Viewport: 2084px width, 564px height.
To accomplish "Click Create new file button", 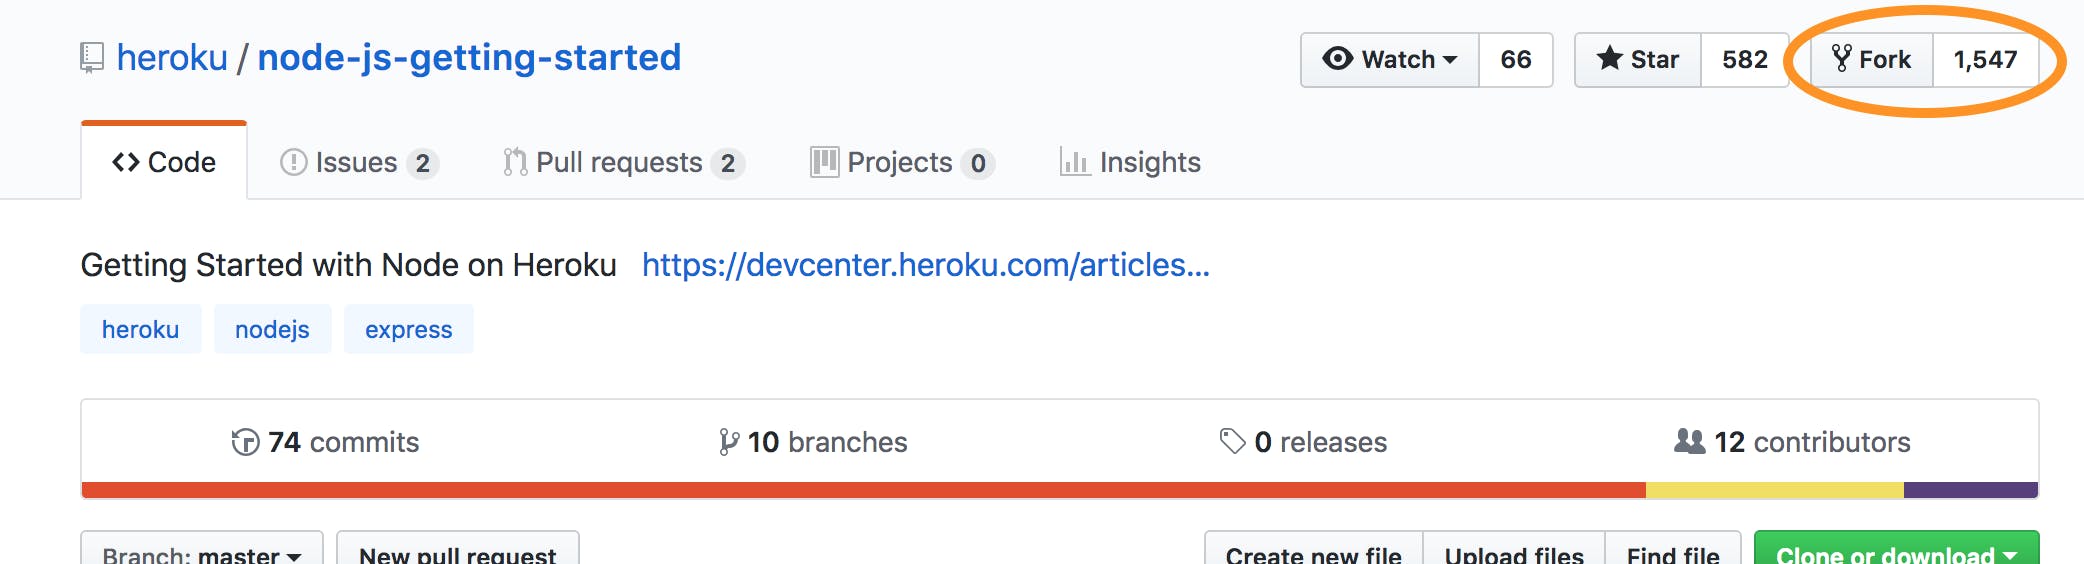I will tap(1314, 548).
